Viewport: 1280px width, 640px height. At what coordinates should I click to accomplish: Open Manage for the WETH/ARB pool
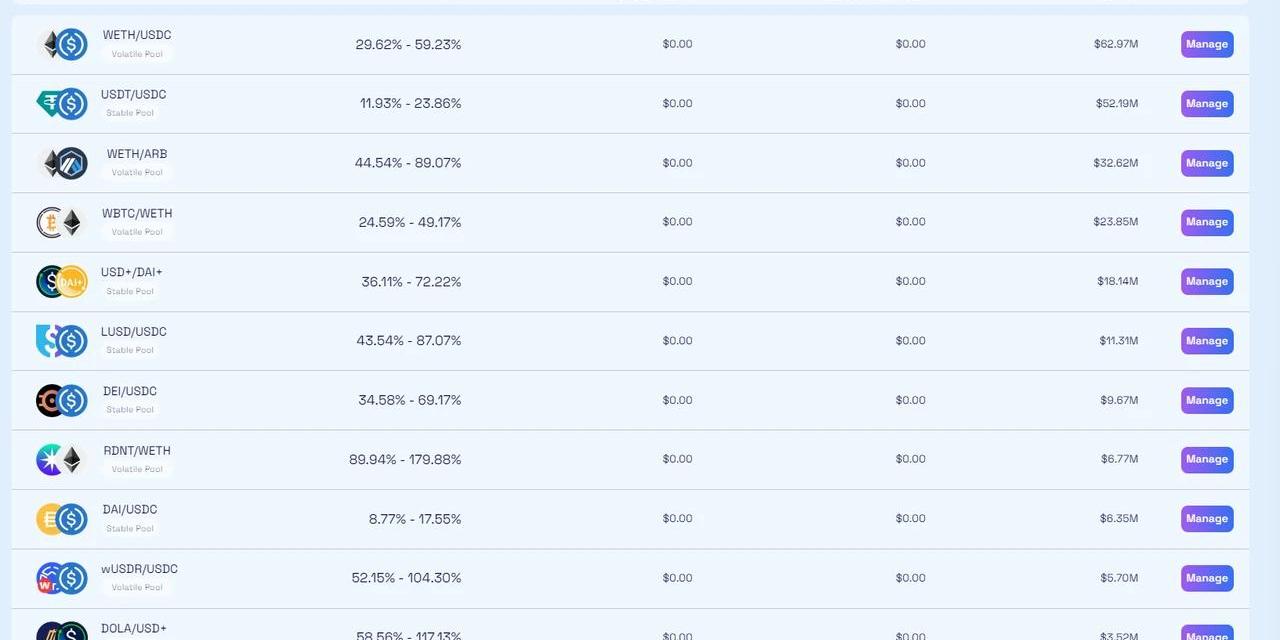1206,163
